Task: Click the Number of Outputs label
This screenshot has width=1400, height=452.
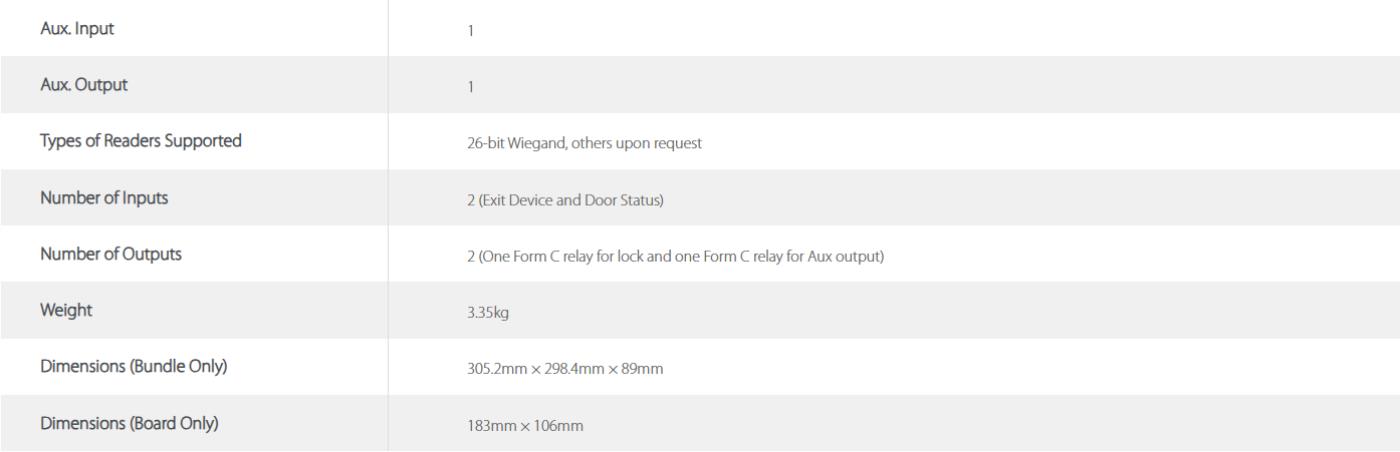Action: tap(110, 253)
